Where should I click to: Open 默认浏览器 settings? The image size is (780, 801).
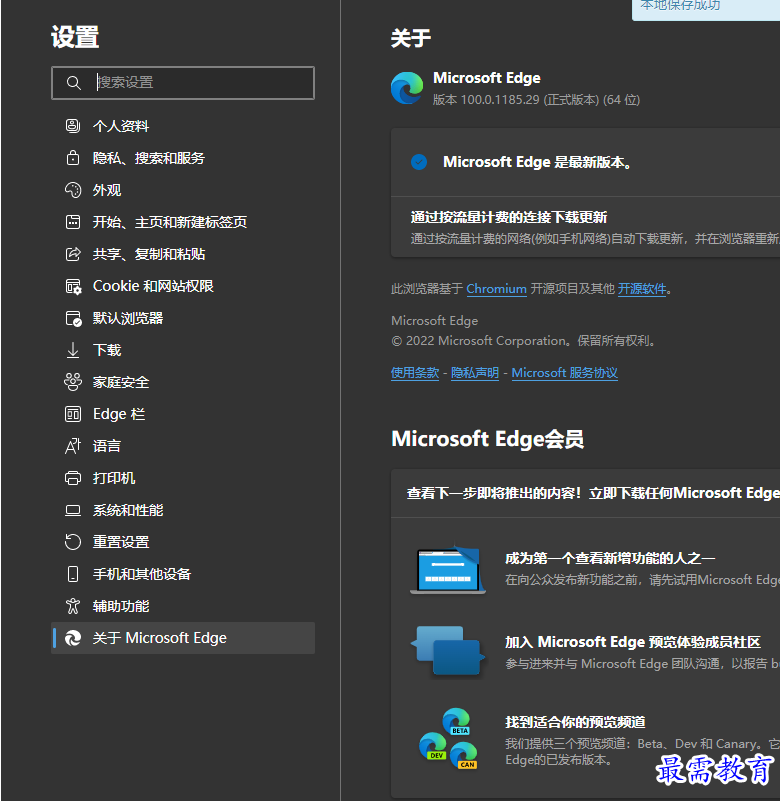point(183,318)
